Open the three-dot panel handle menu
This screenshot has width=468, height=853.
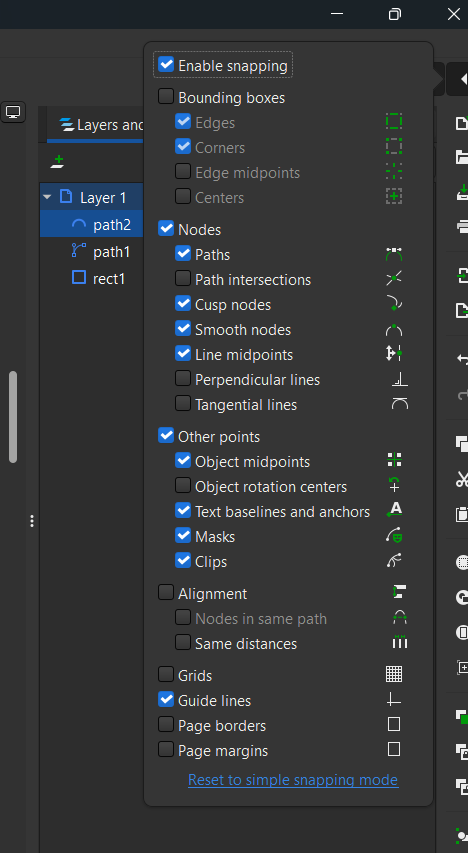point(32,521)
